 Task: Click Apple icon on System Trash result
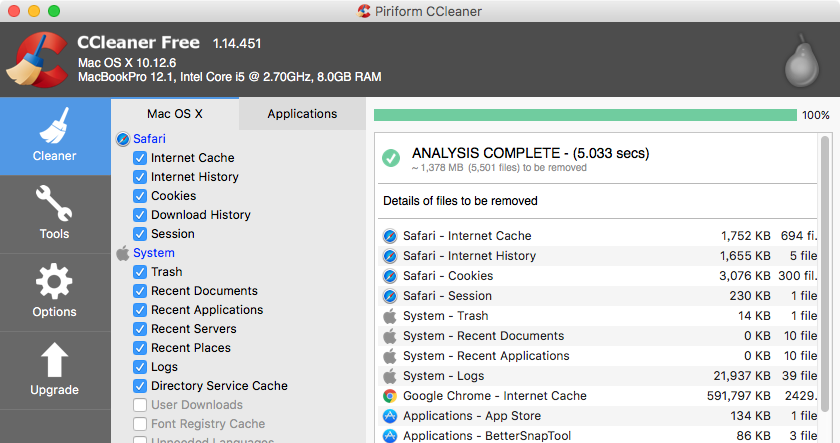390,316
